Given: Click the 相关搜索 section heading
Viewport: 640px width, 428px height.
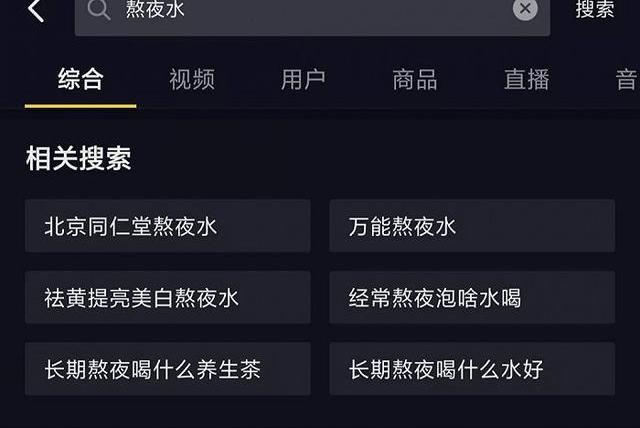Looking at the screenshot, I should 78,158.
